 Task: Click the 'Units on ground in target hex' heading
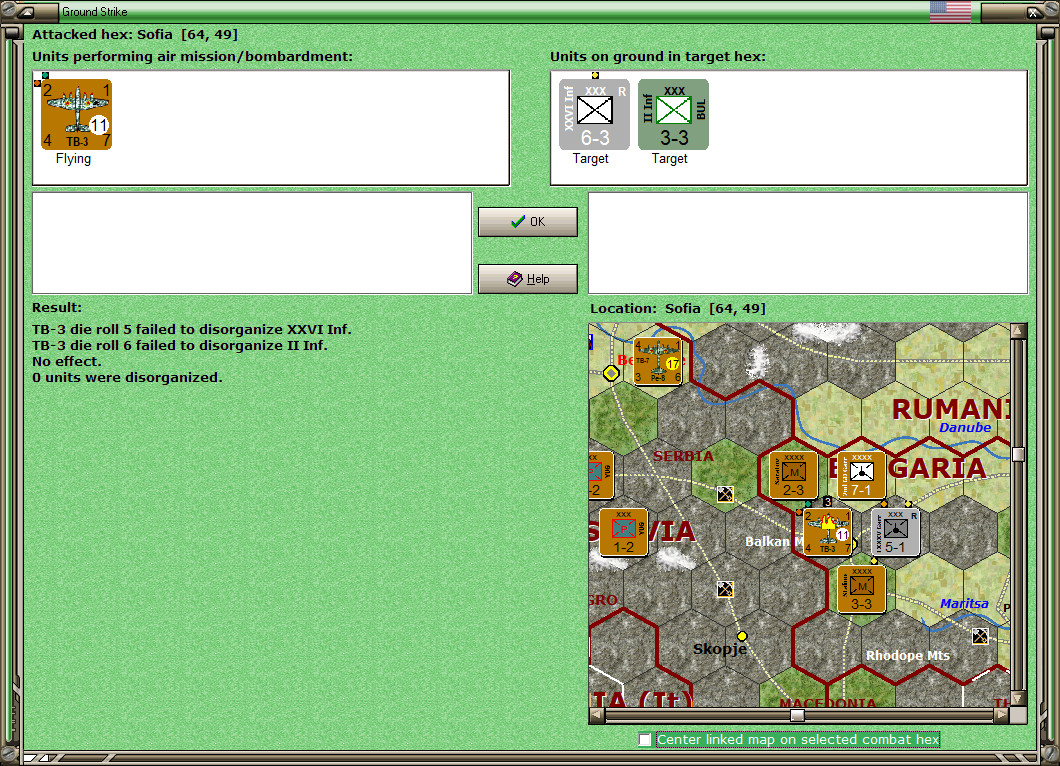click(658, 57)
